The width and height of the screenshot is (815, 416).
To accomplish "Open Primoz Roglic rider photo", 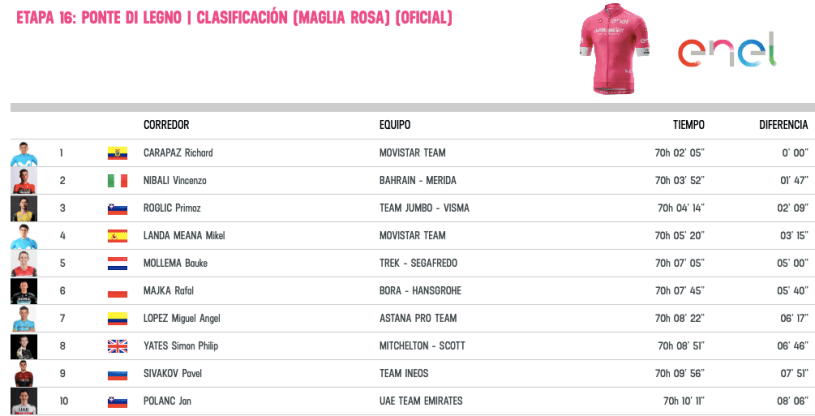I will point(24,208).
